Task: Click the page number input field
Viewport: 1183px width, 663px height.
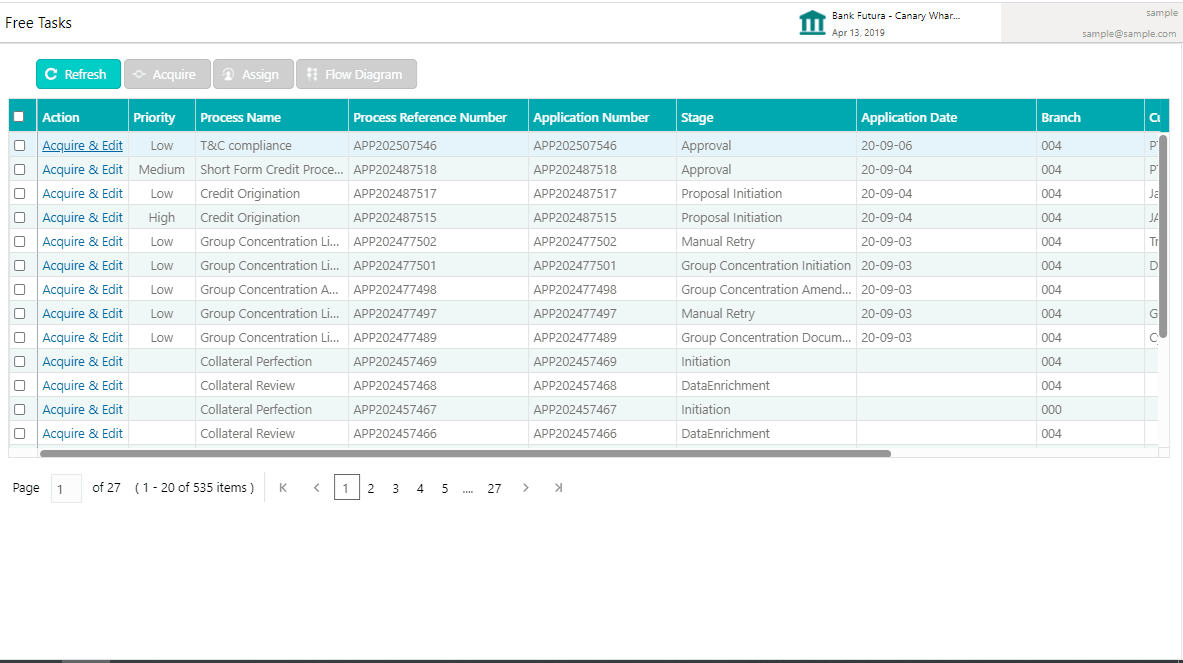Action: 66,488
